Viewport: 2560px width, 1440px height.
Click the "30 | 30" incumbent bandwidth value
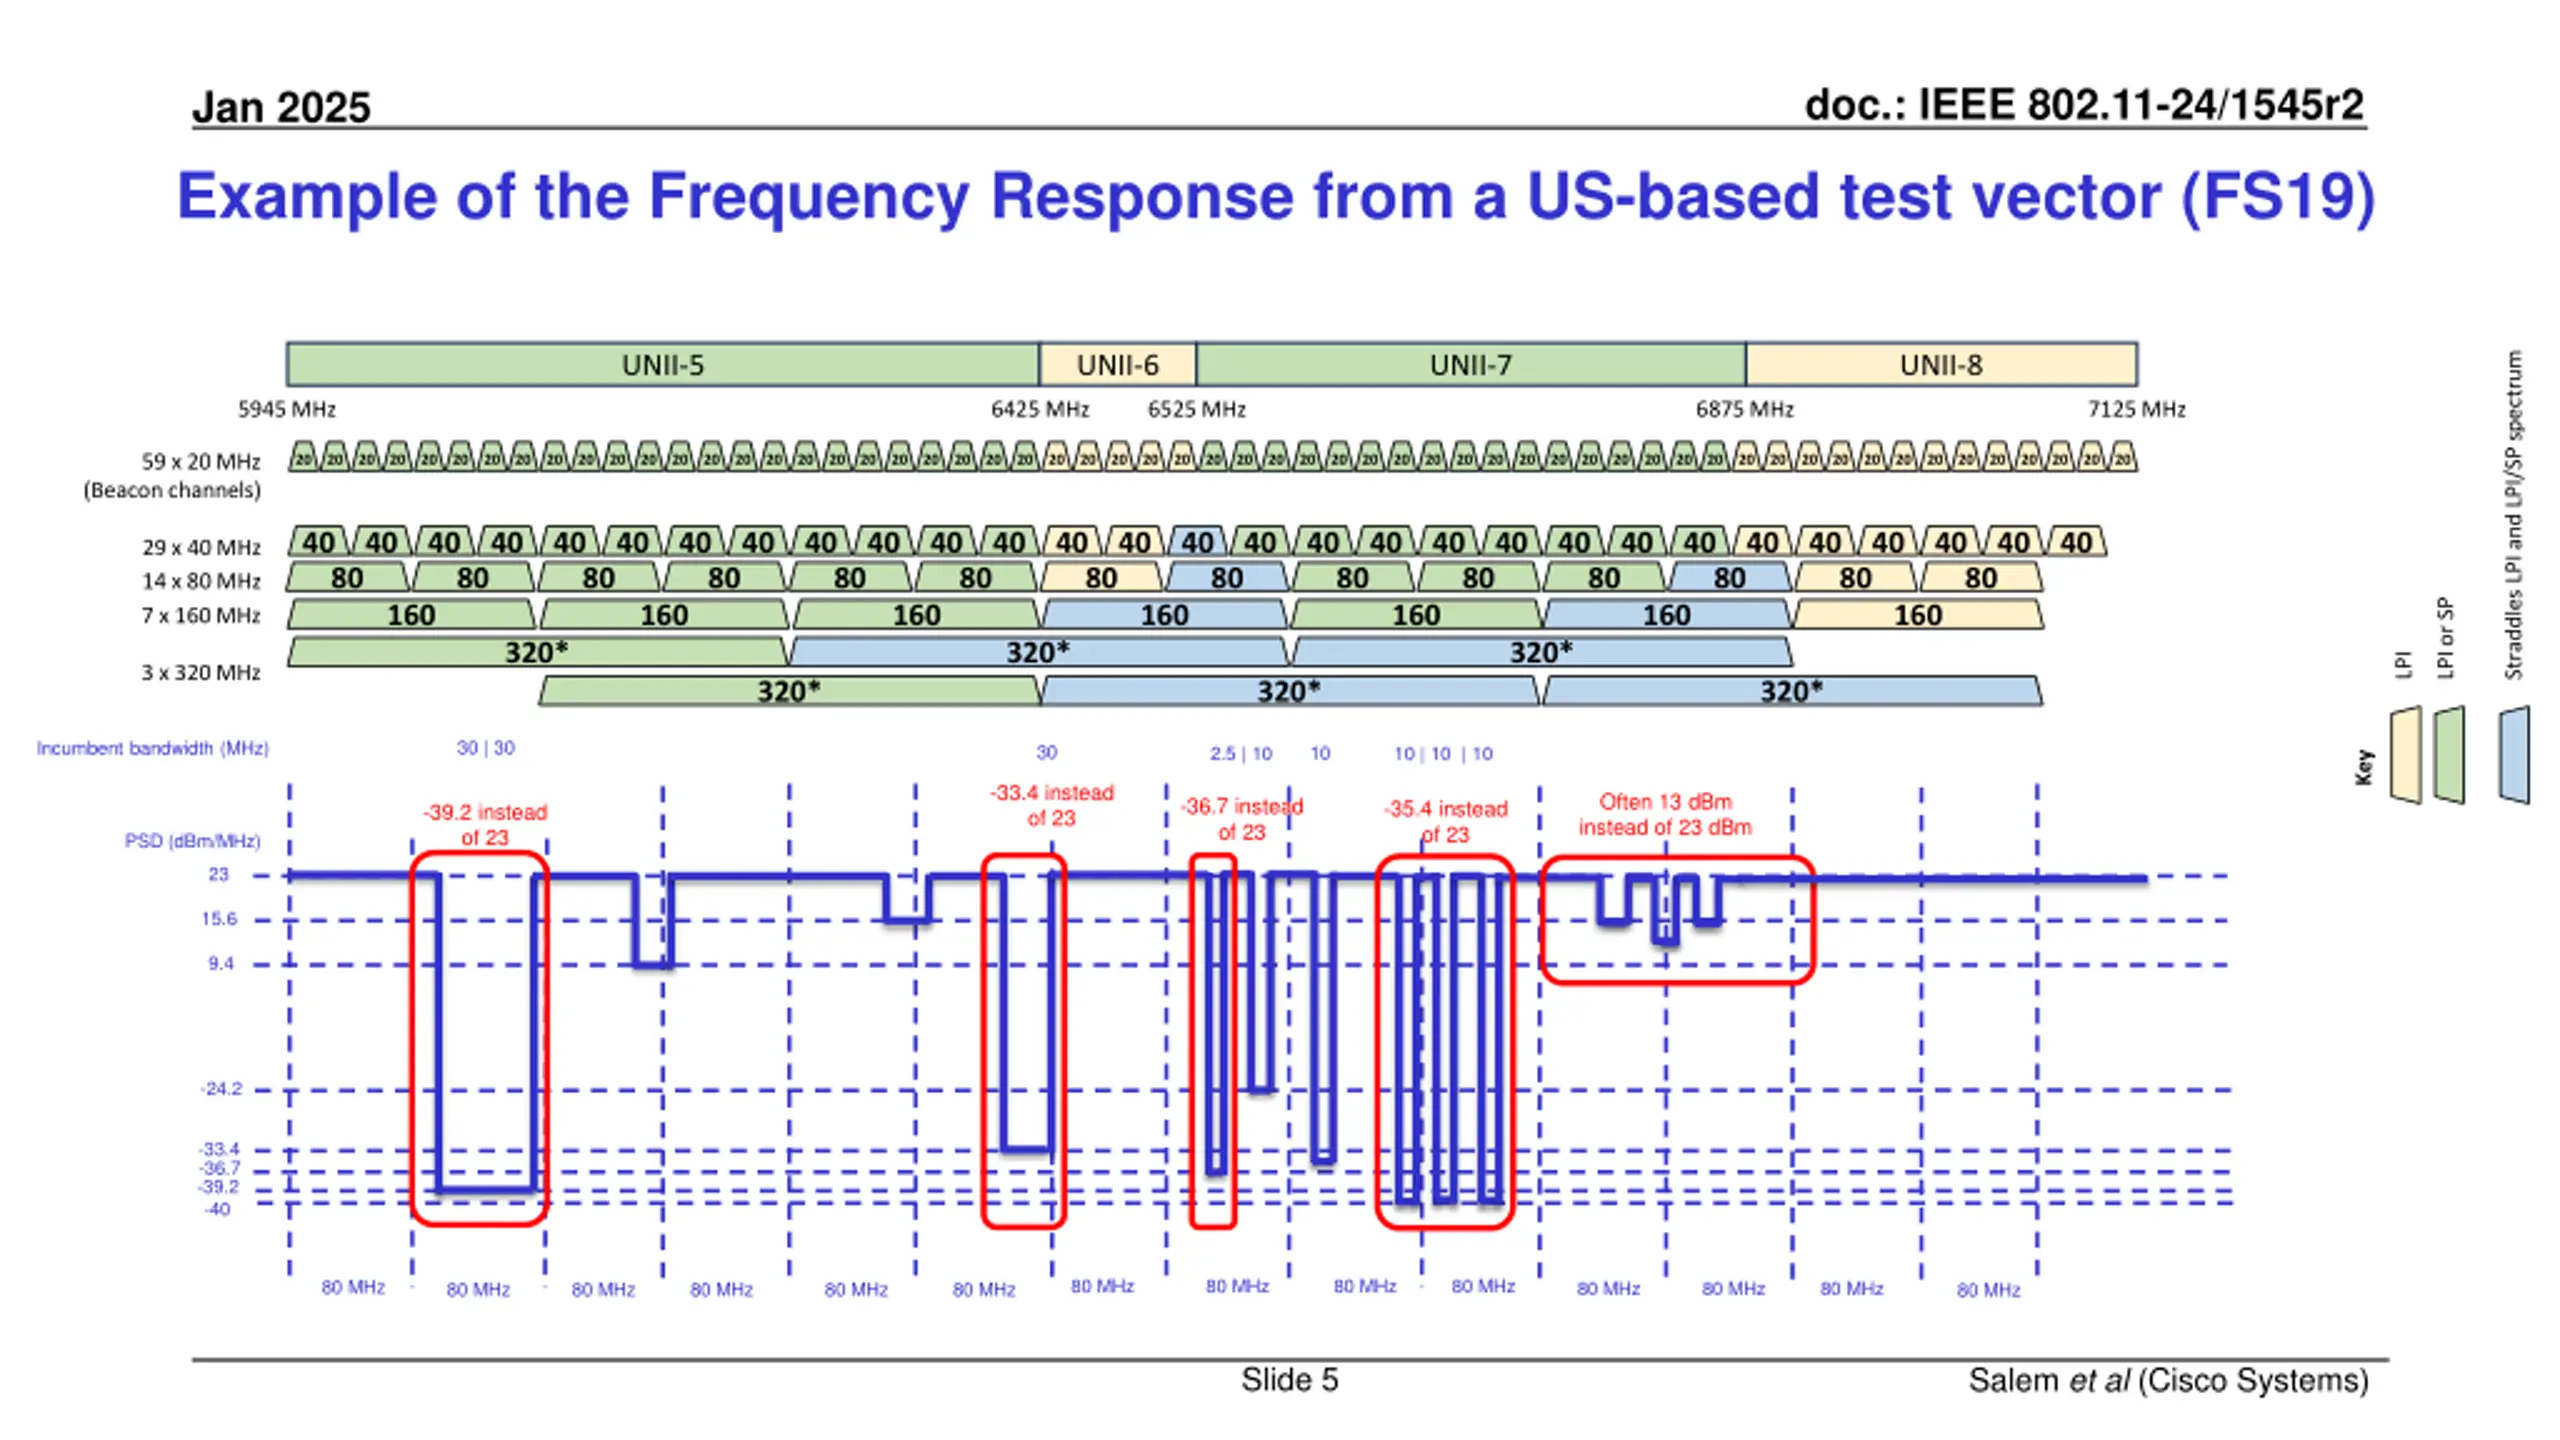(486, 748)
